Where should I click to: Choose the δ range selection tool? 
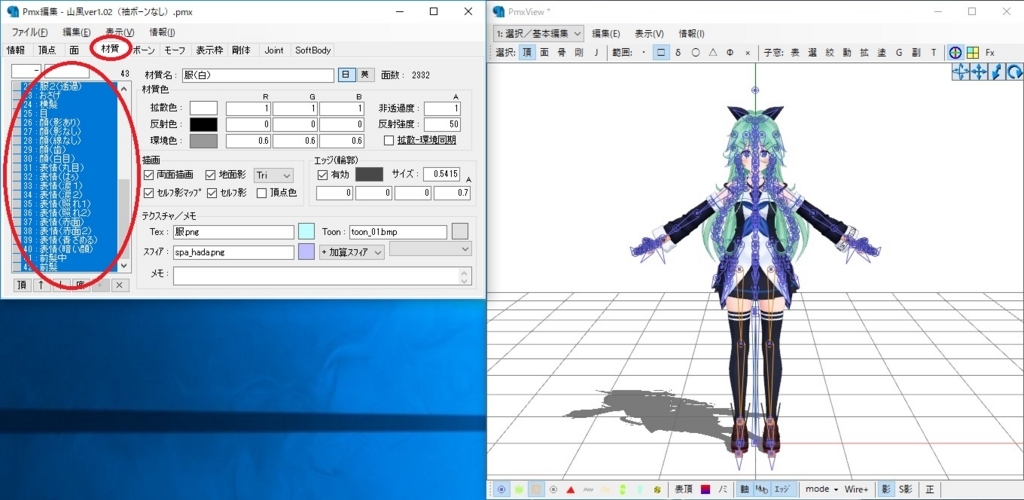678,52
